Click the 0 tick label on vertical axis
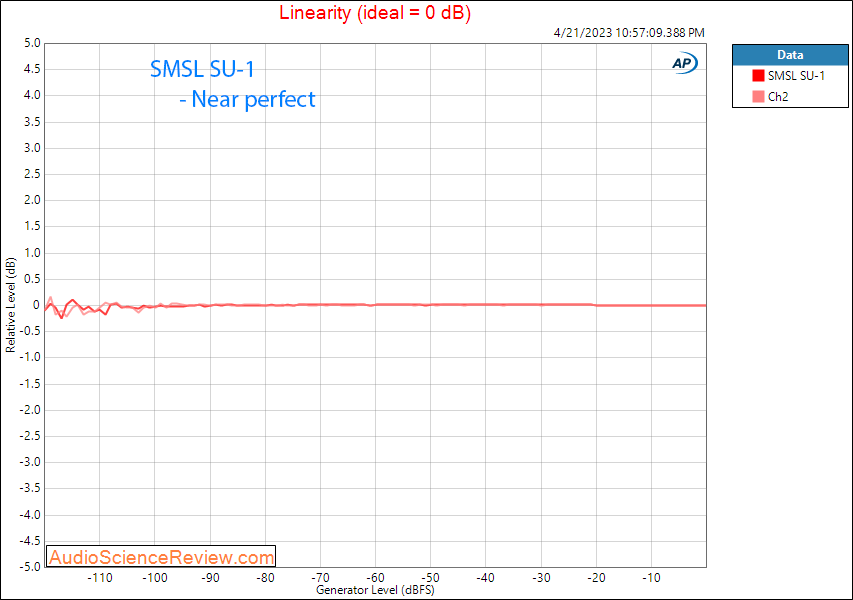853x600 pixels. 36,305
